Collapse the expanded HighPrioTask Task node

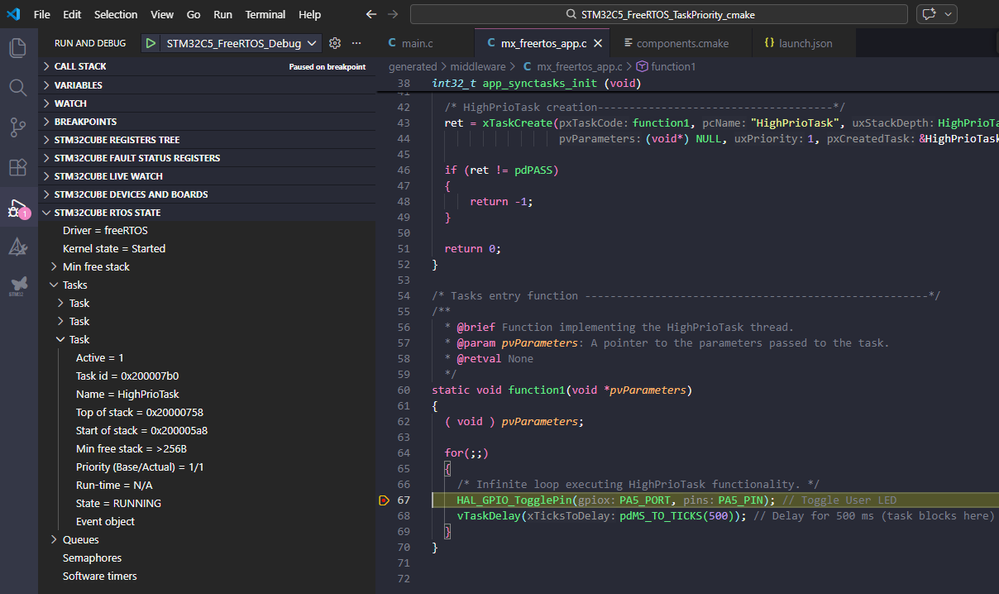point(61,340)
